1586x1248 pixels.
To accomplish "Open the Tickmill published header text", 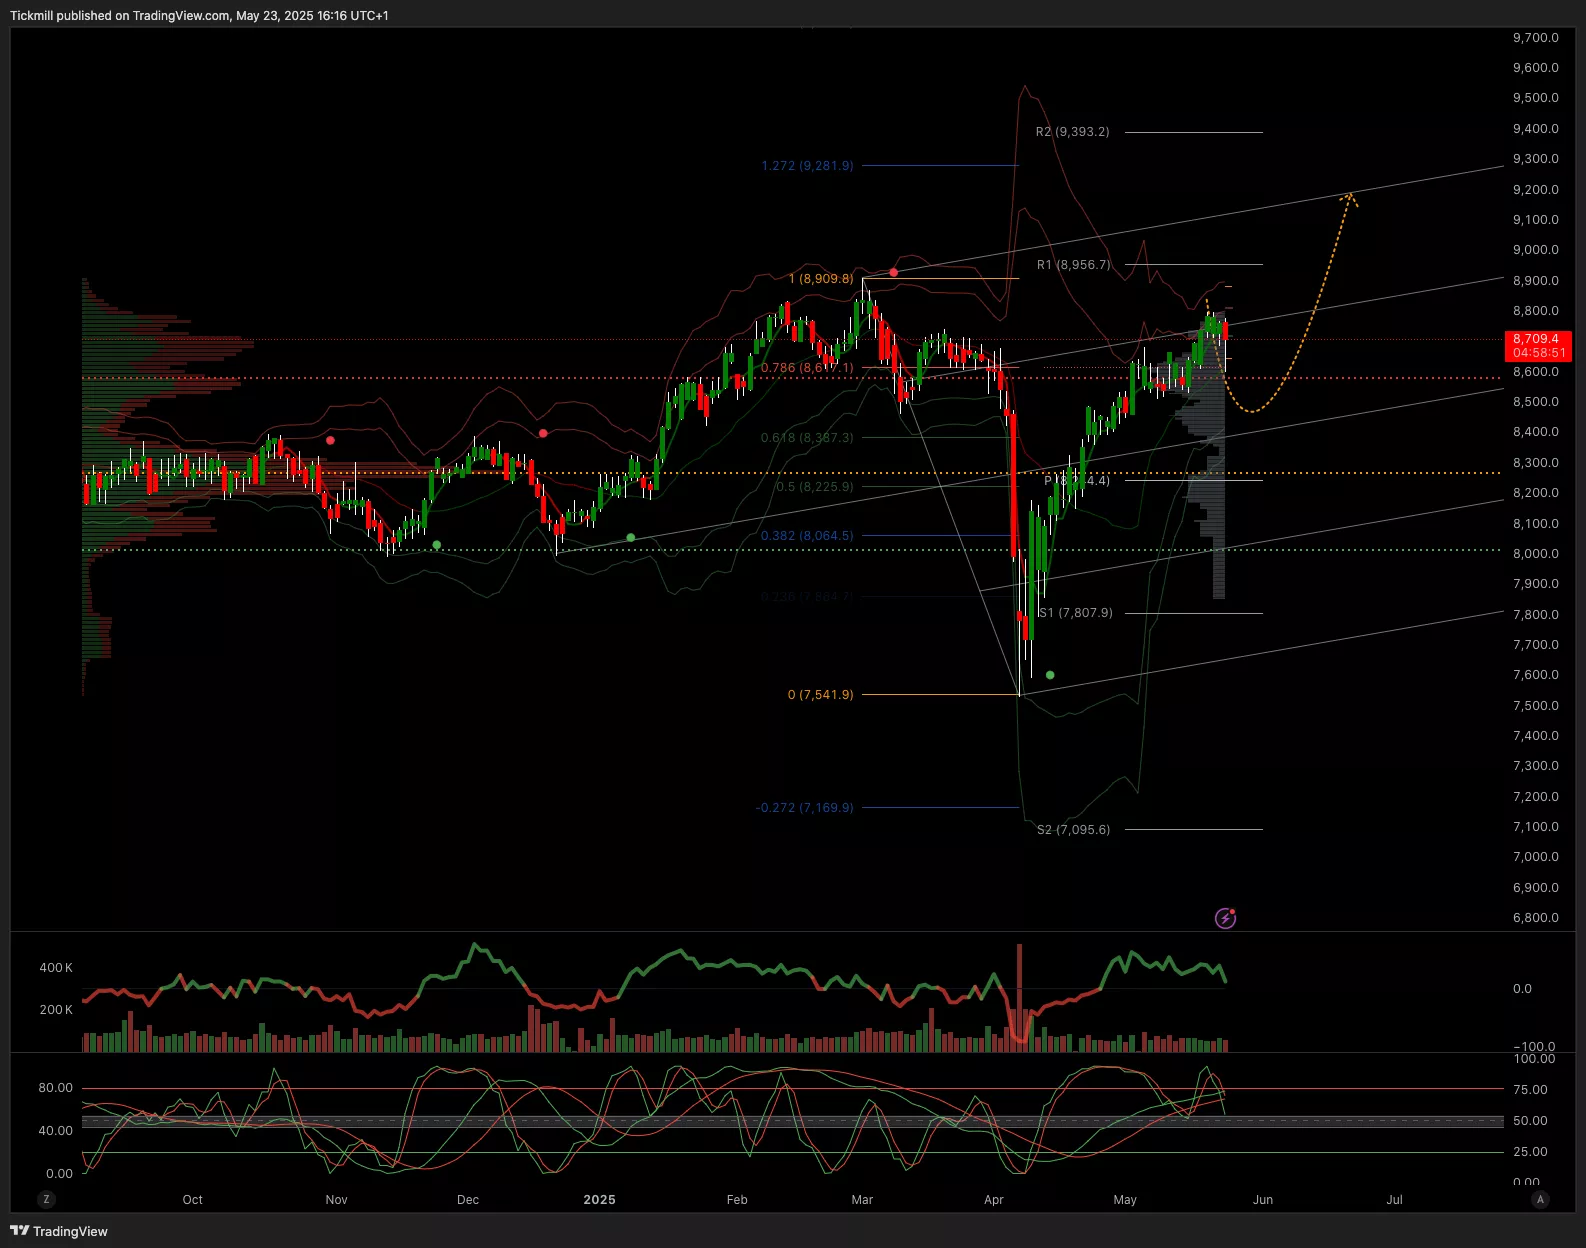I will tap(199, 16).
